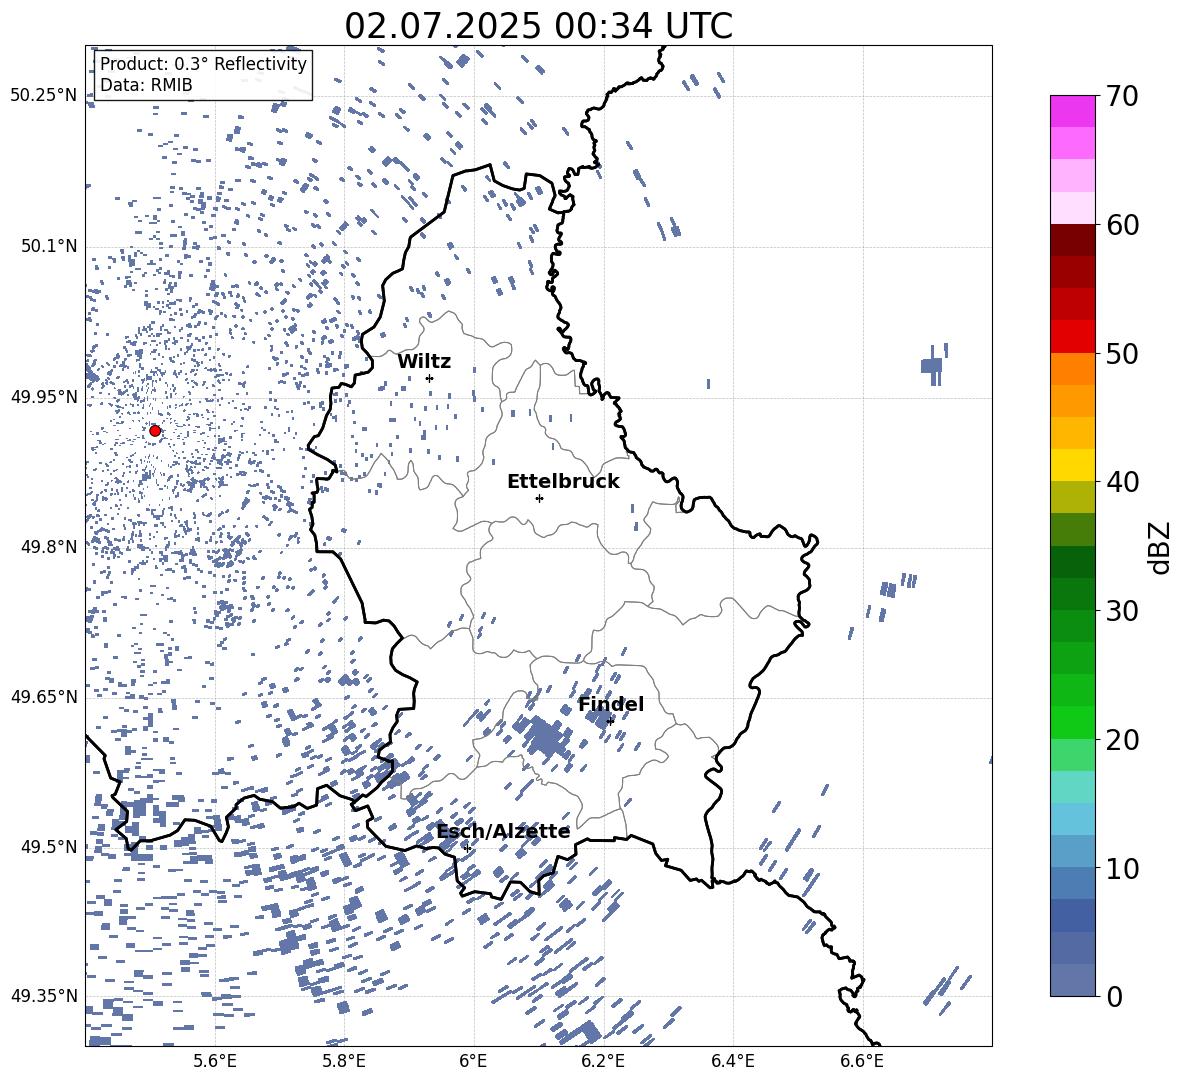
Task: Click the Data: RMIB text
Action: (x=146, y=85)
